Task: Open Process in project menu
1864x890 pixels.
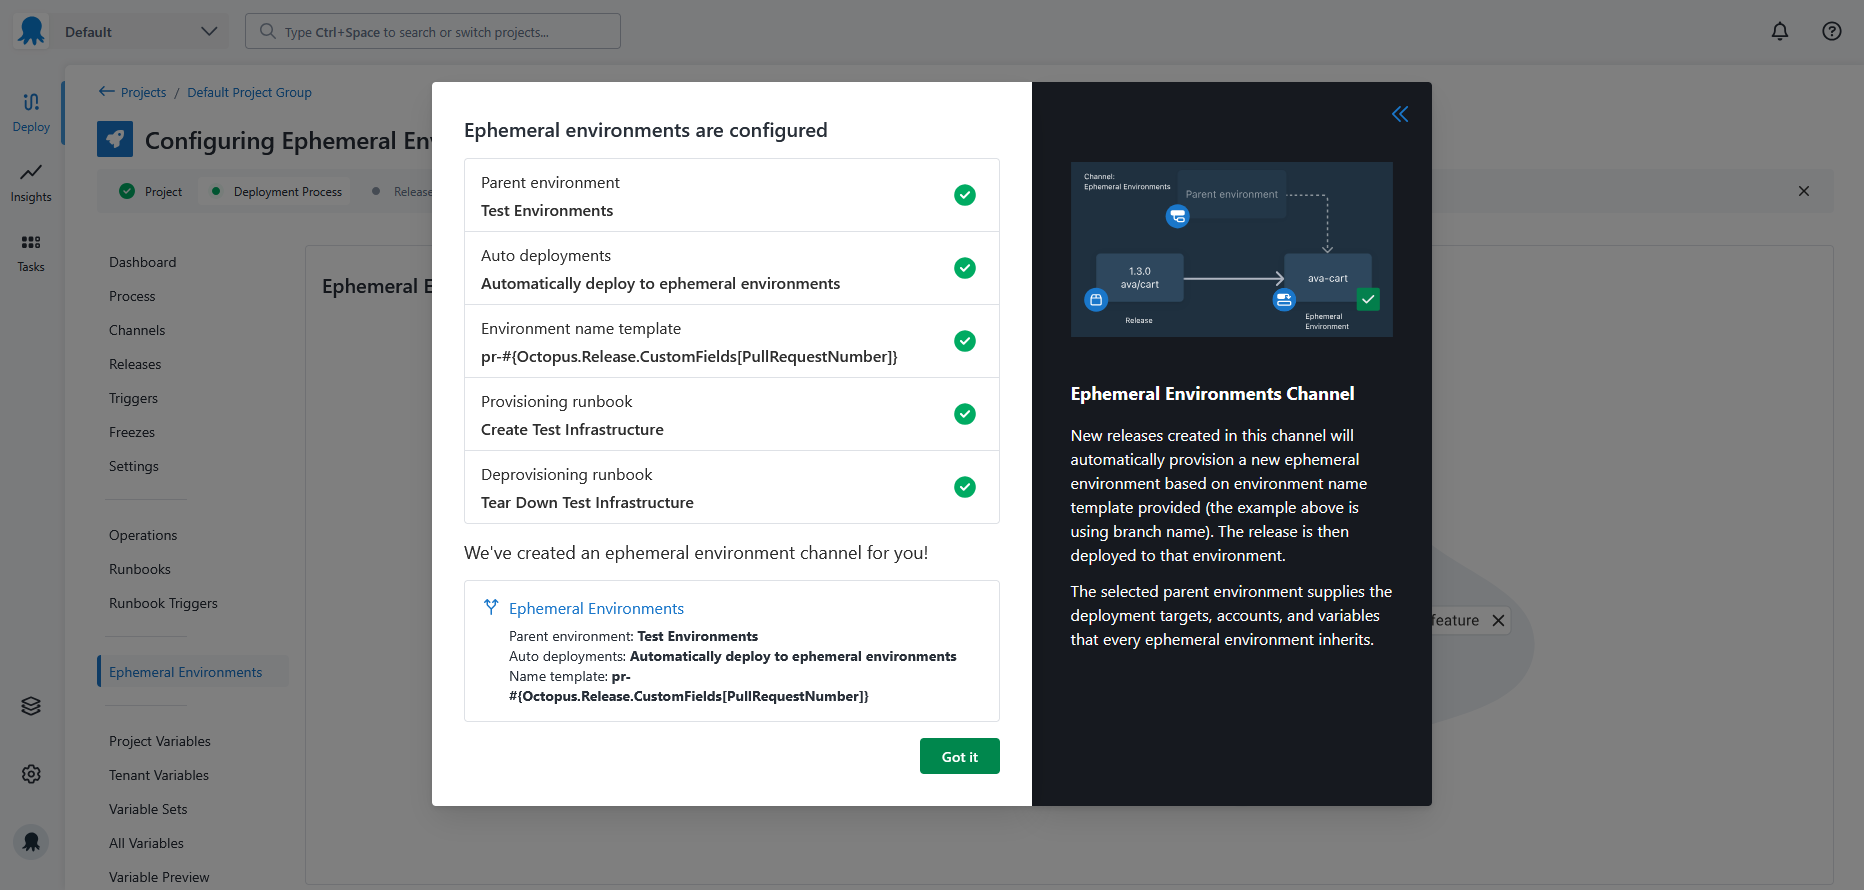Action: [x=132, y=296]
